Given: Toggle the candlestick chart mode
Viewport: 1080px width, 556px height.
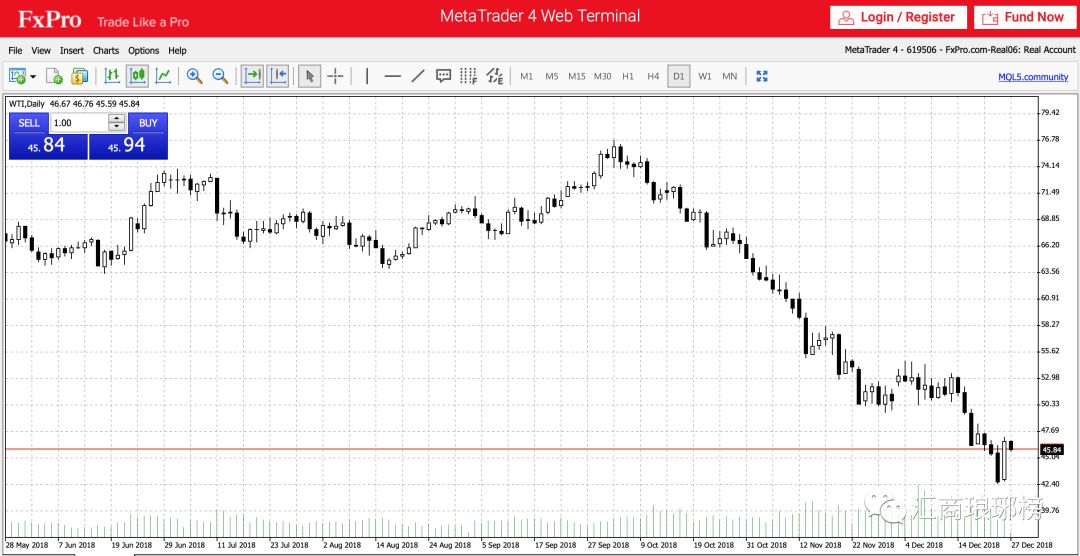Looking at the screenshot, I should coord(137,76).
